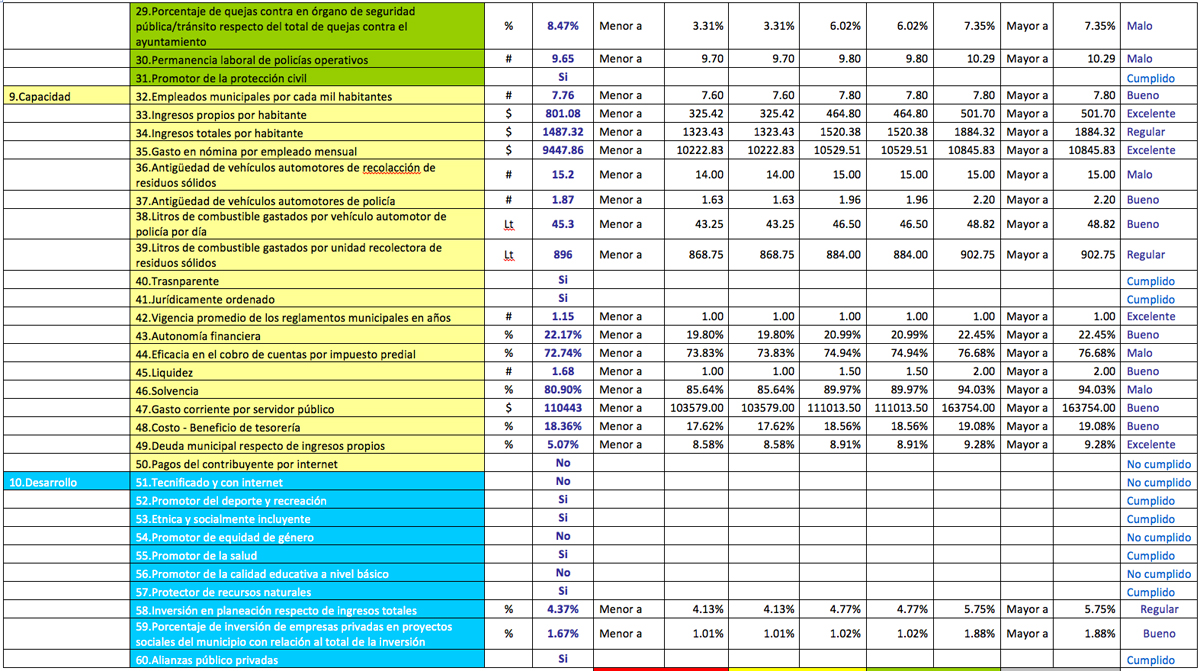Click the '43.Autonomía financiera' label

click(x=198, y=336)
